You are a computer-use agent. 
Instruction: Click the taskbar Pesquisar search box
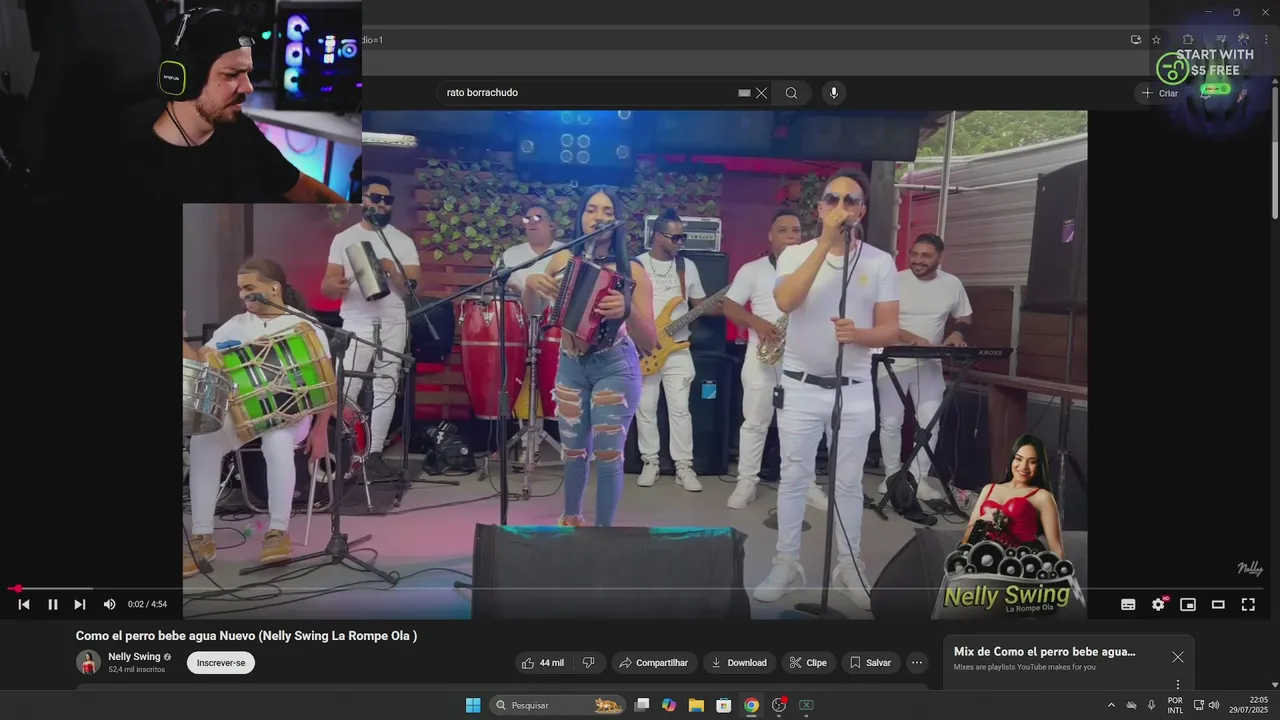557,705
